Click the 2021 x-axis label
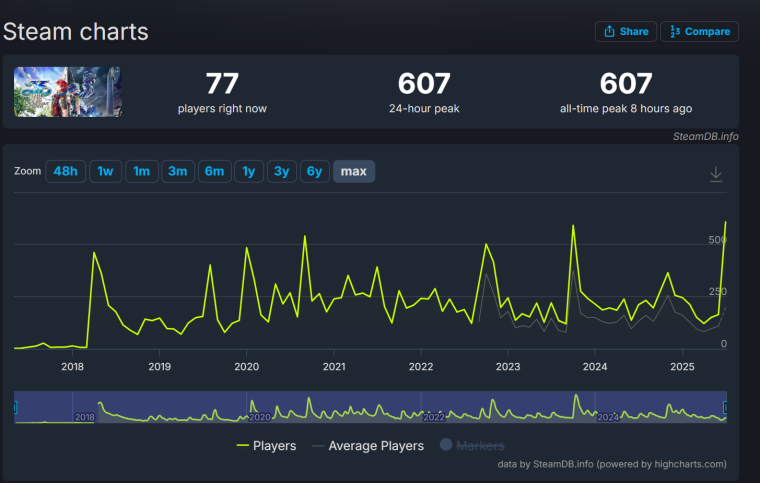 pos(334,367)
